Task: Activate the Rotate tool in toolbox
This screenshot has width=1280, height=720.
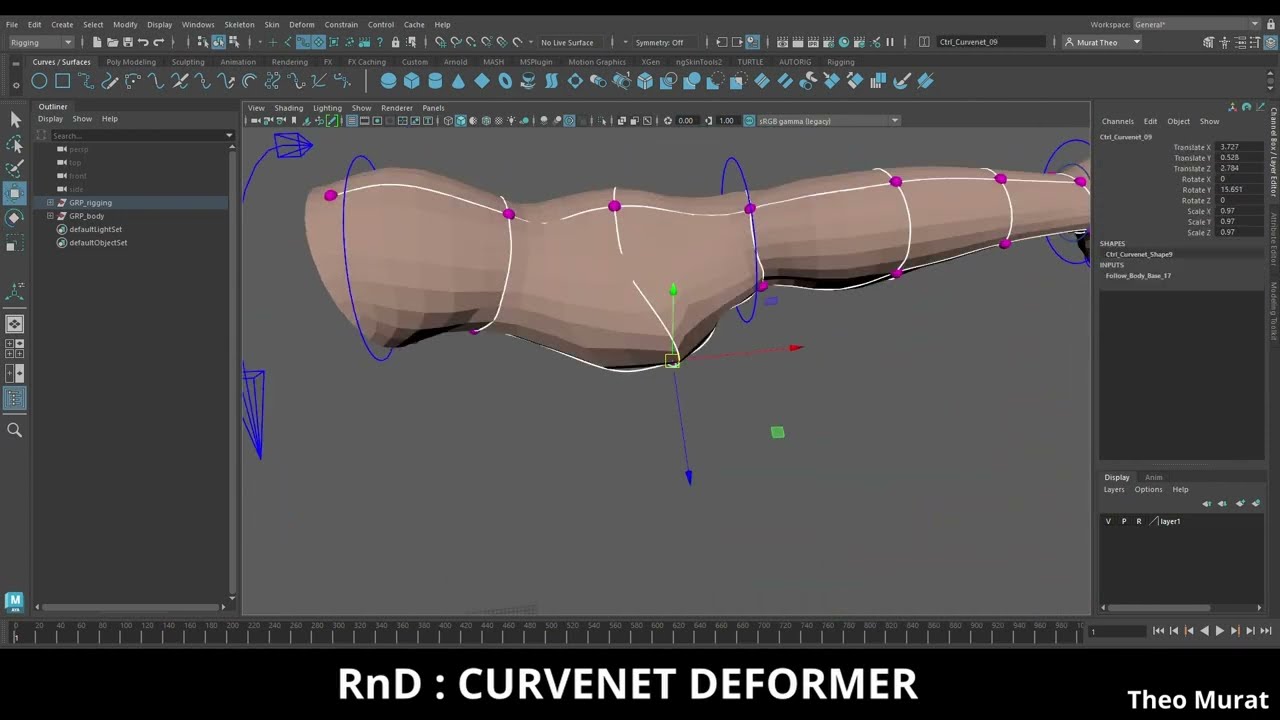Action: point(15,217)
